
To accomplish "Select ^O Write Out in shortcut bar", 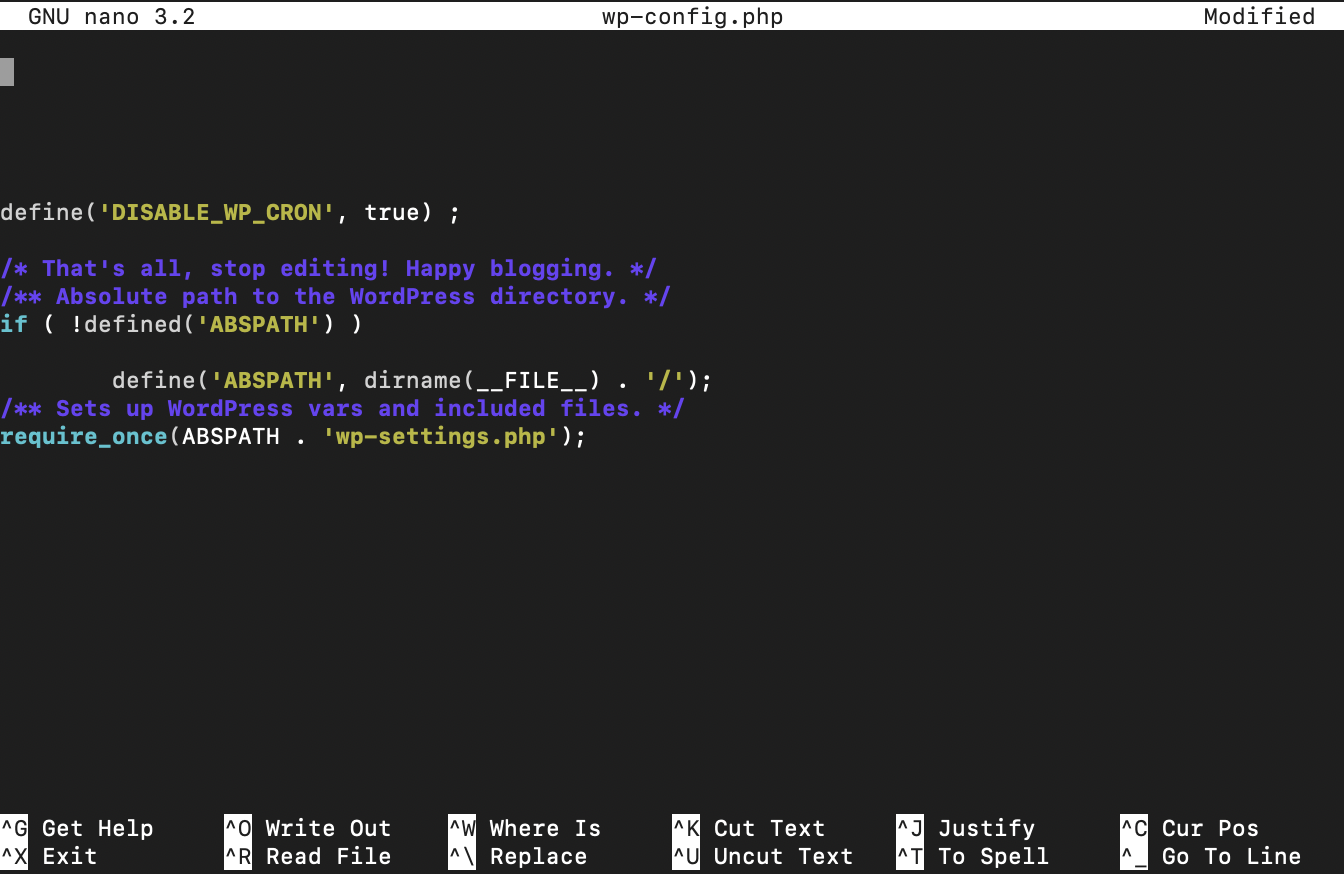I will (x=307, y=828).
